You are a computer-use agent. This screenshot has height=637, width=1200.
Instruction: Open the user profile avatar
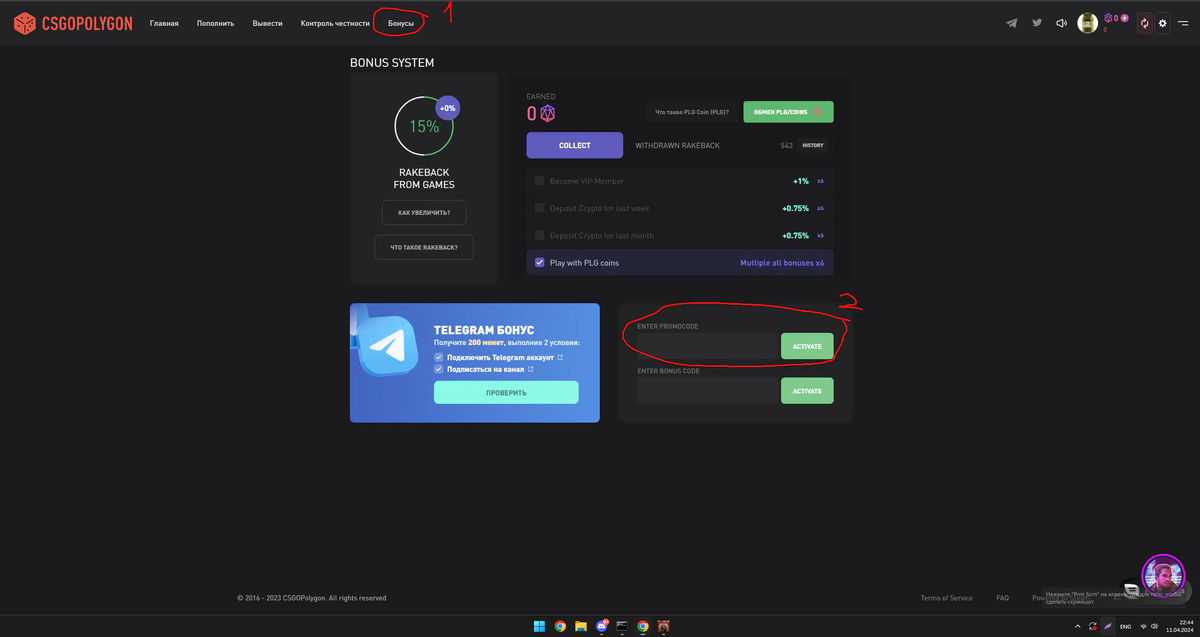1088,23
